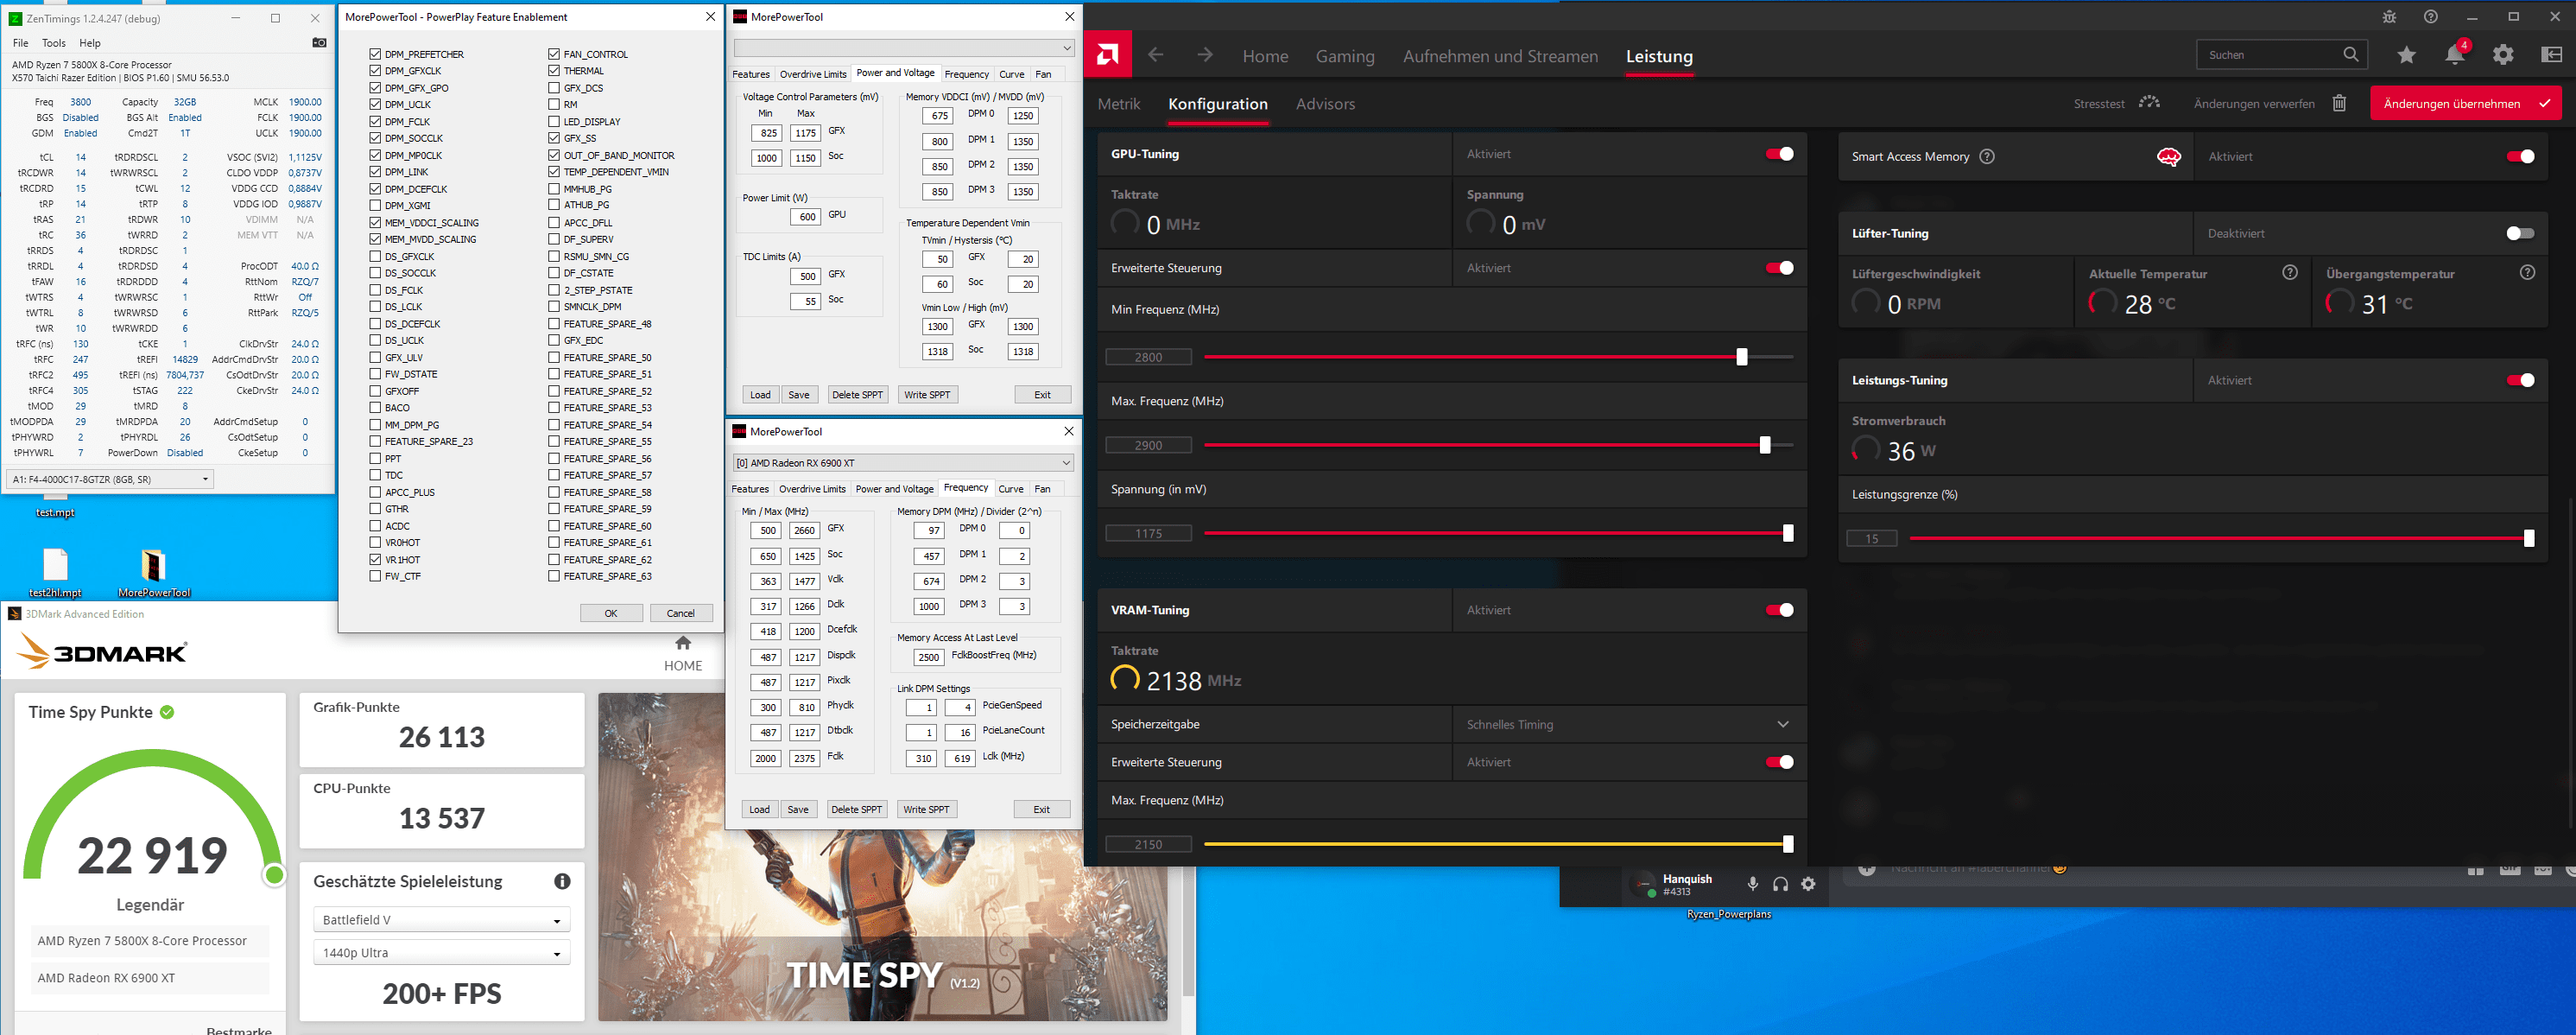Click the 3DMark HOME icon
The width and height of the screenshot is (2576, 1035).
click(683, 643)
